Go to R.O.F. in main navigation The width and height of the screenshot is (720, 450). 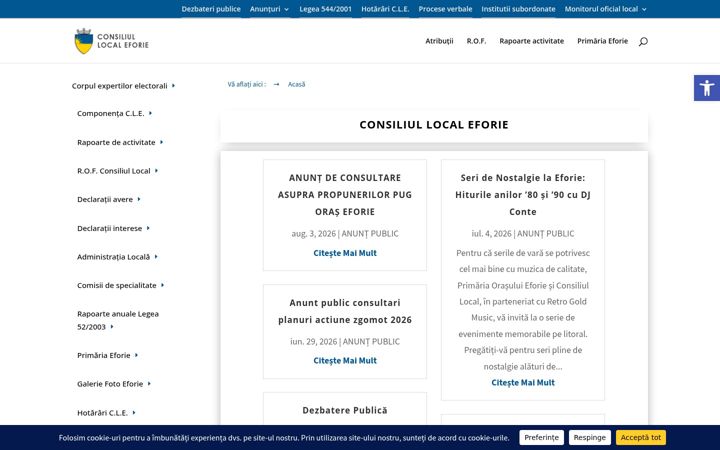[476, 41]
